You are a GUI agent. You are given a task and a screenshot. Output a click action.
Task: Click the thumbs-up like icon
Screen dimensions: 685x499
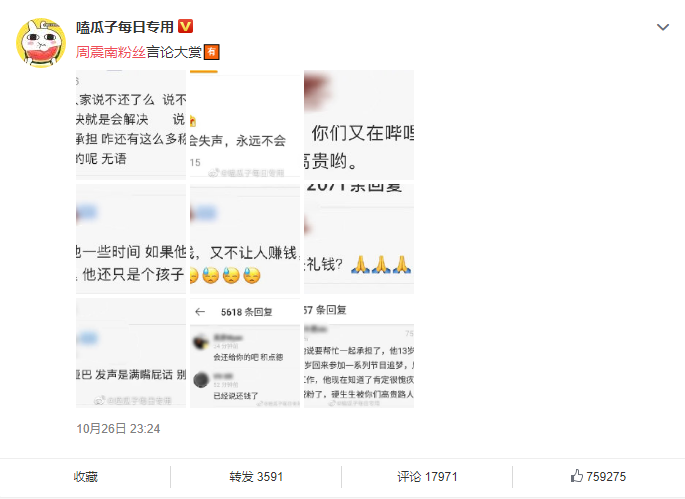coord(577,476)
